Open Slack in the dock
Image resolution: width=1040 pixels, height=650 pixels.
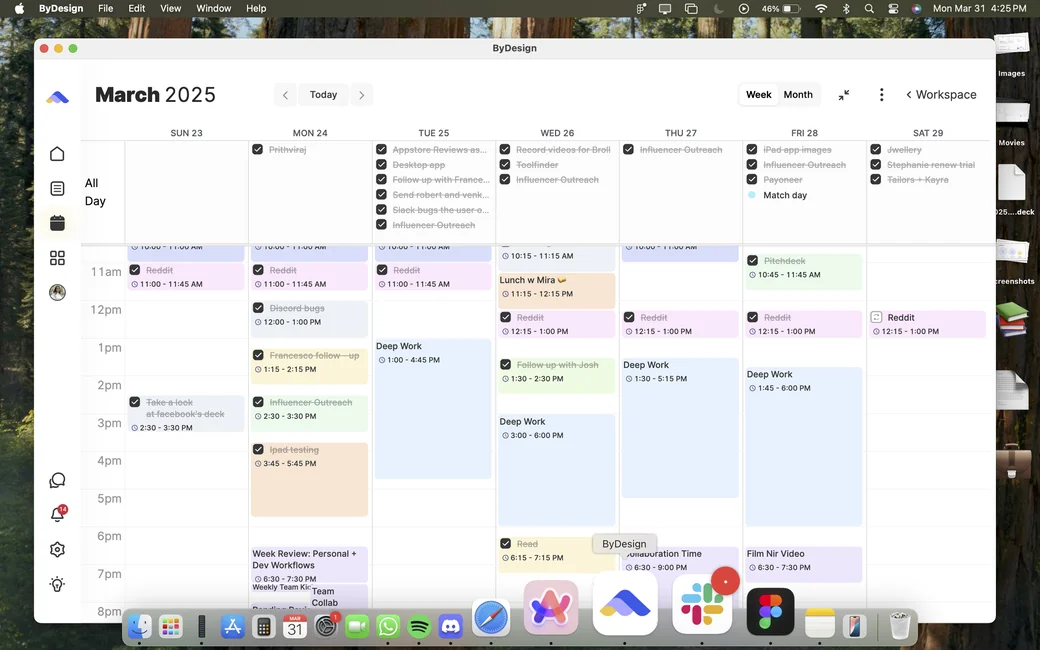702,605
